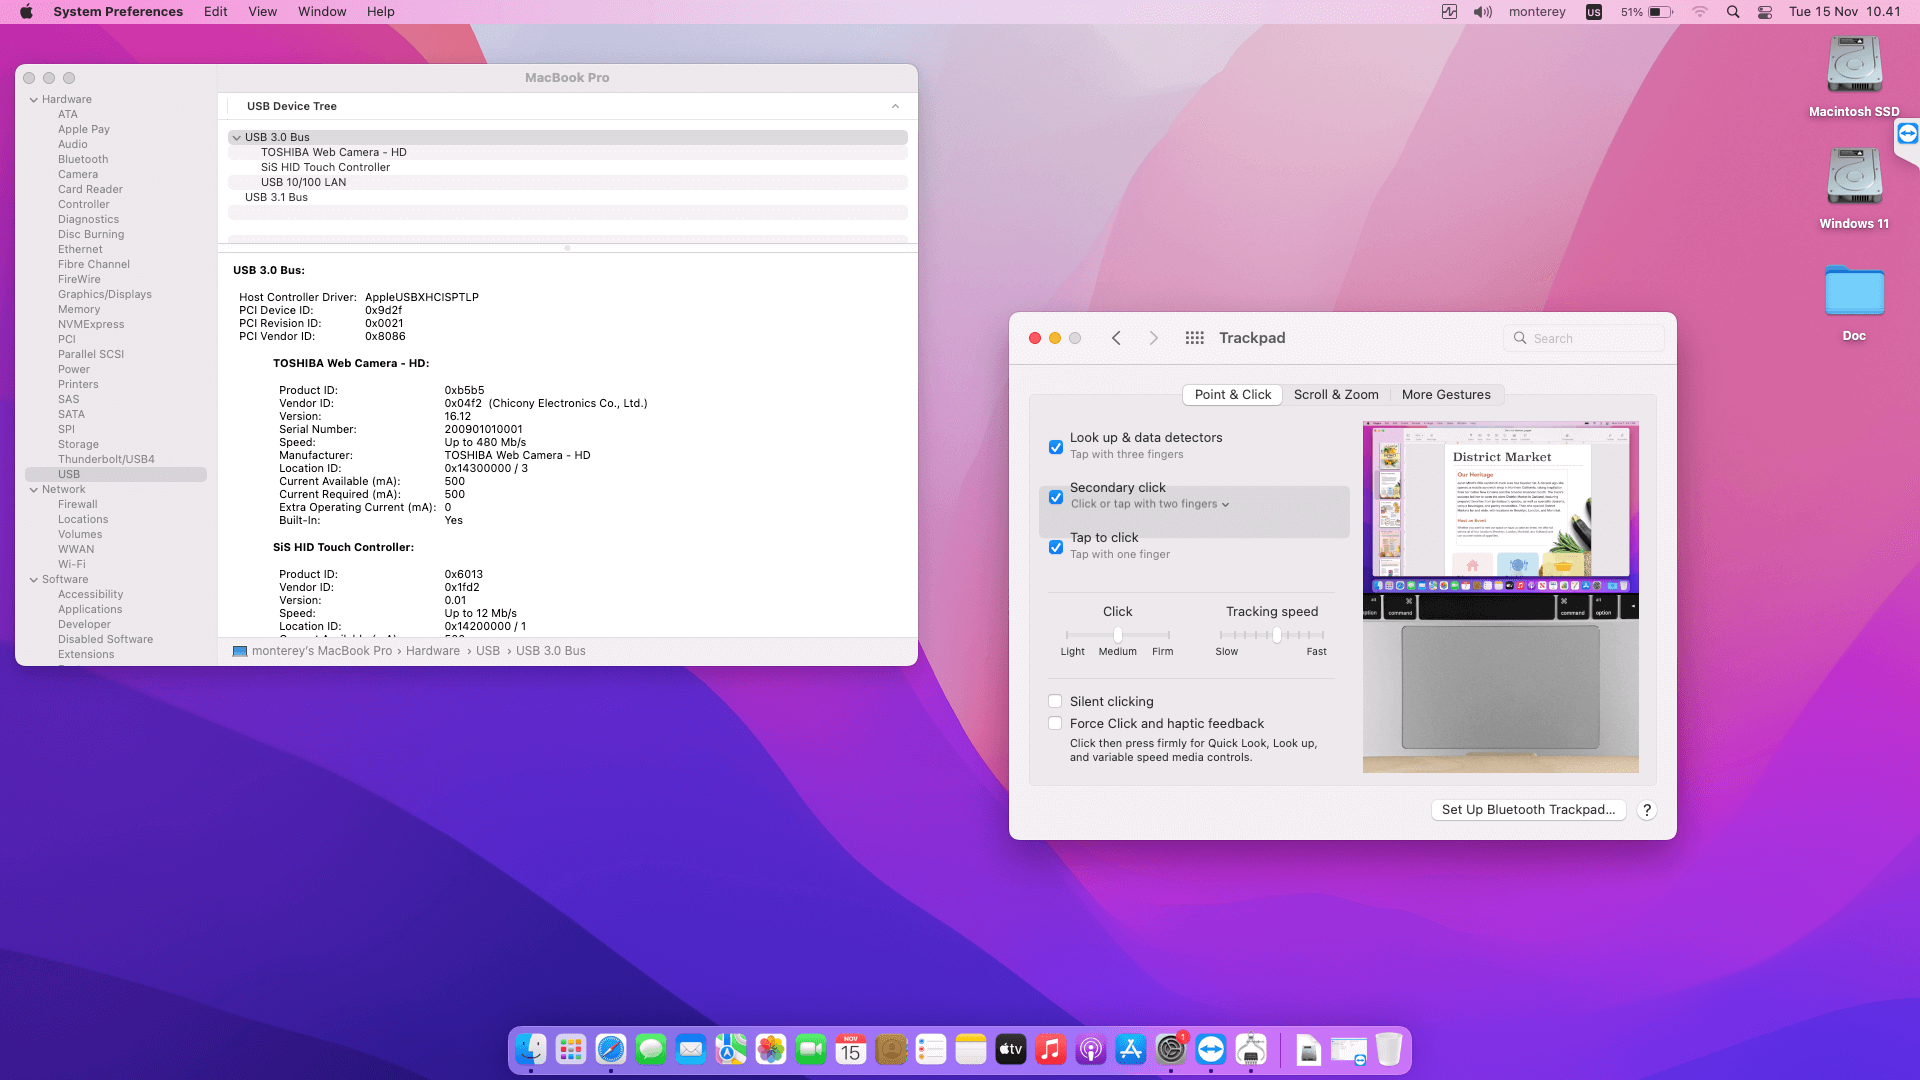Open Finder from the Dock

click(x=531, y=1049)
